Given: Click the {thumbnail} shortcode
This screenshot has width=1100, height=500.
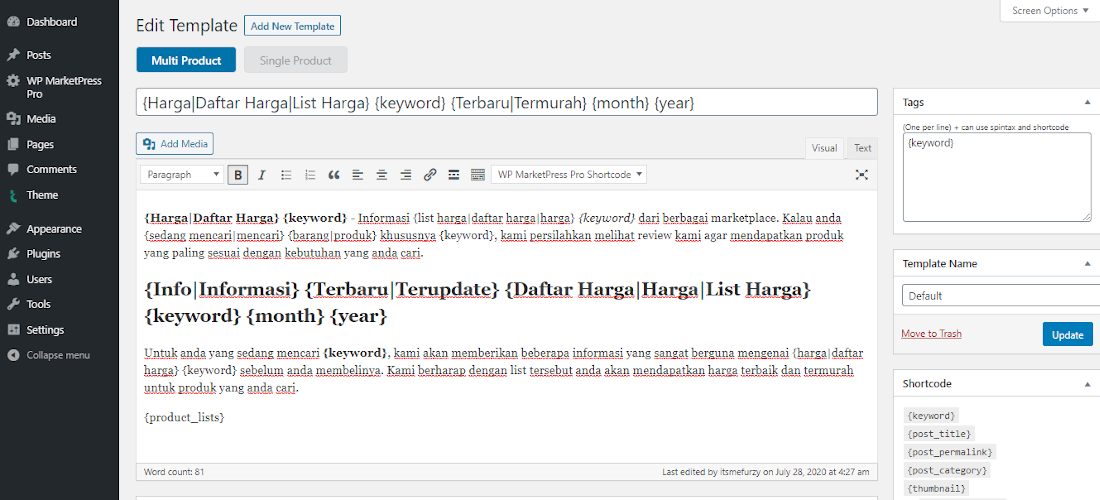Looking at the screenshot, I should tap(937, 489).
